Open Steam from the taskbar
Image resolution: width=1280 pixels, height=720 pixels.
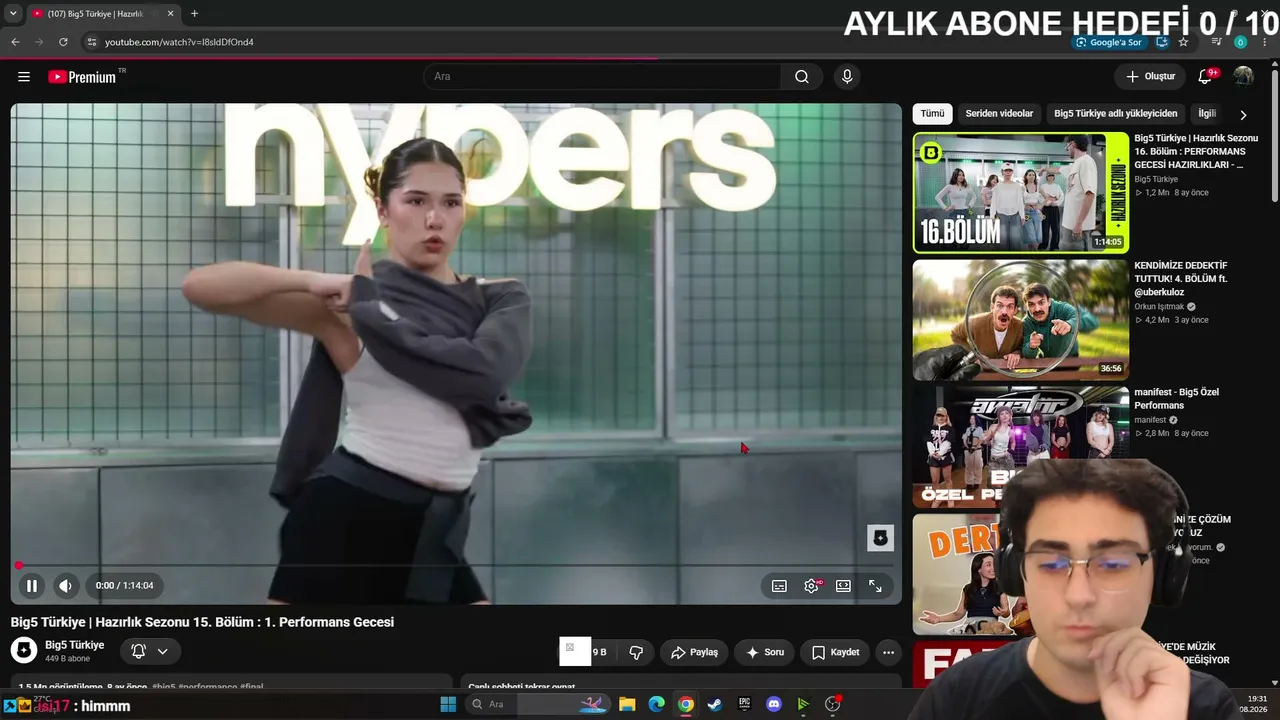pos(715,705)
